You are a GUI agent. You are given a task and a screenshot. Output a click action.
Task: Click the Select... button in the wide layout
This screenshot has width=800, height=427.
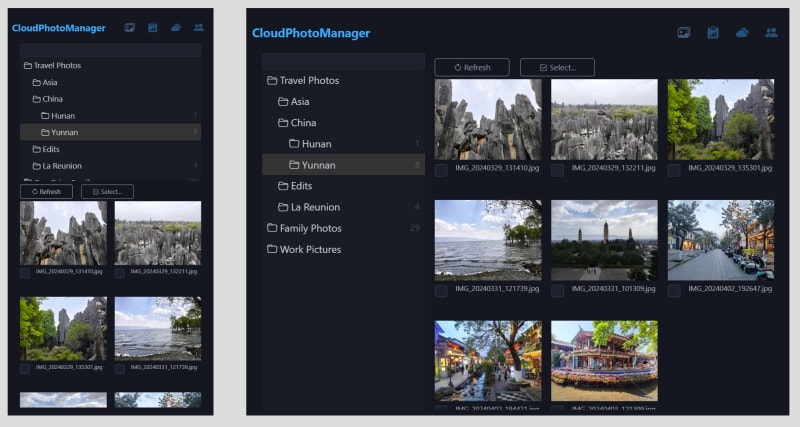coord(557,67)
